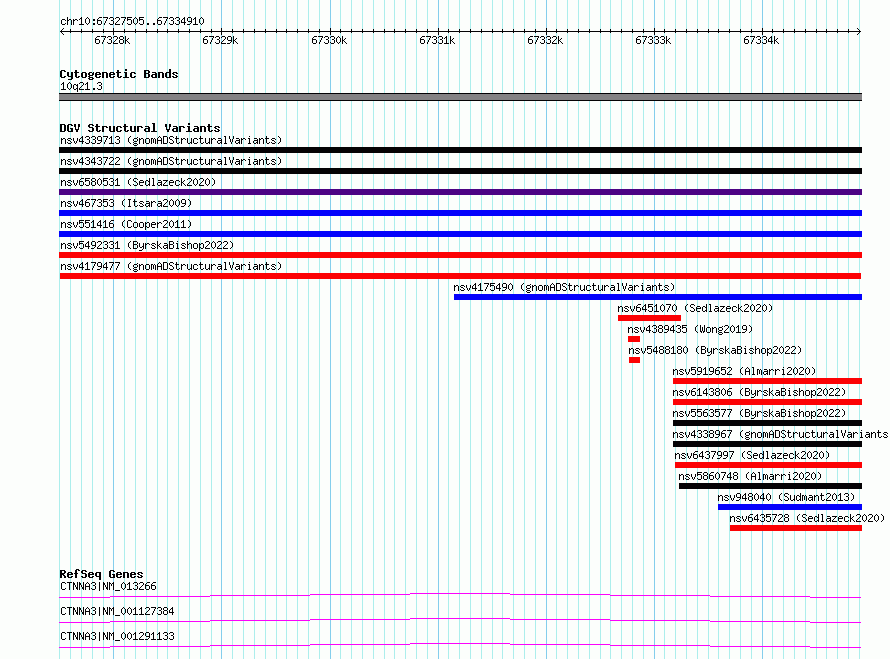Viewport: 890px width, 659px height.
Task: Open nsv6451070 (Sedlazeck2020) label
Action: pyautogui.click(x=695, y=308)
